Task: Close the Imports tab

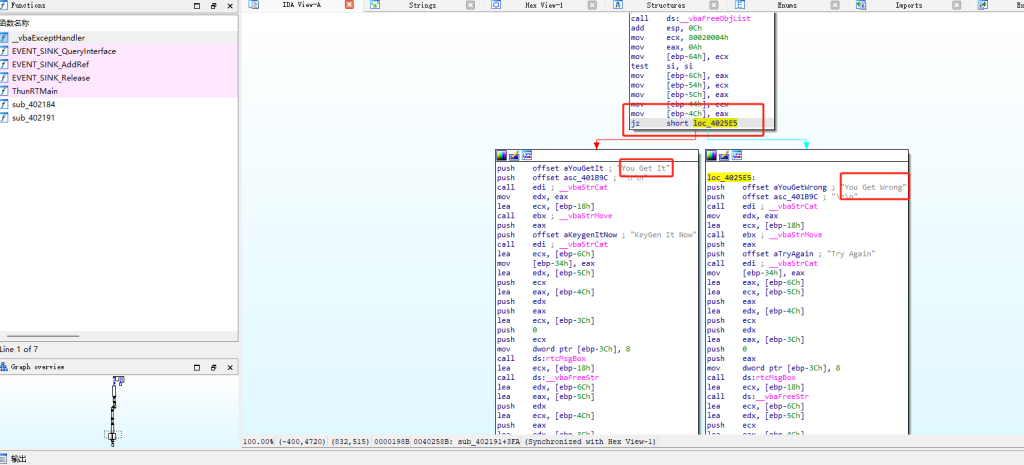Action: pos(956,5)
